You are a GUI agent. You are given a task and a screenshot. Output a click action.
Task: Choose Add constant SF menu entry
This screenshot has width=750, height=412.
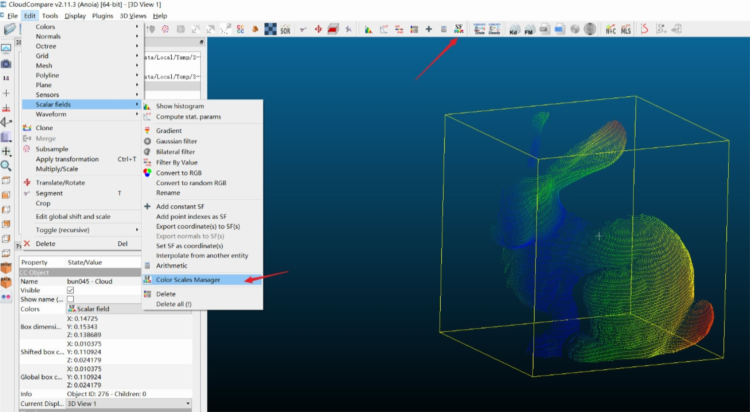coord(202,206)
